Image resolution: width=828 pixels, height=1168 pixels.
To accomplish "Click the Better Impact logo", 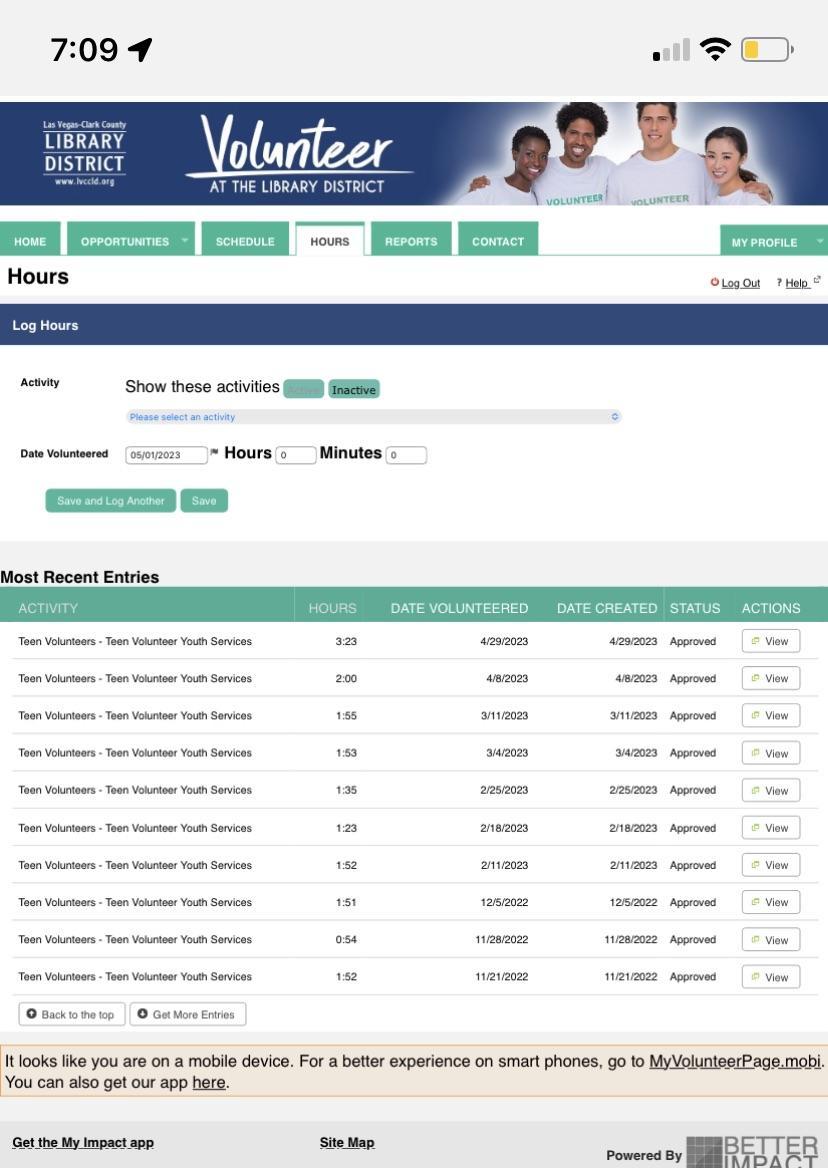I will pos(752,1152).
